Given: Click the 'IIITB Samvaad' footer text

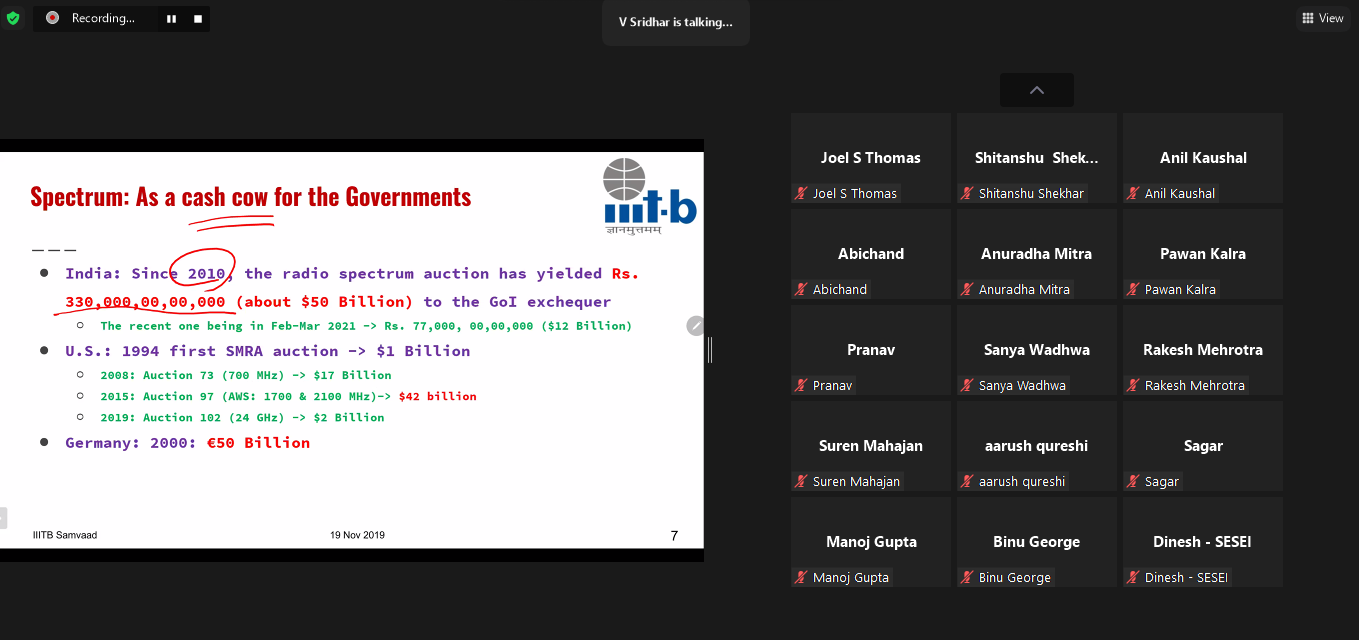Looking at the screenshot, I should pyautogui.click(x=65, y=535).
